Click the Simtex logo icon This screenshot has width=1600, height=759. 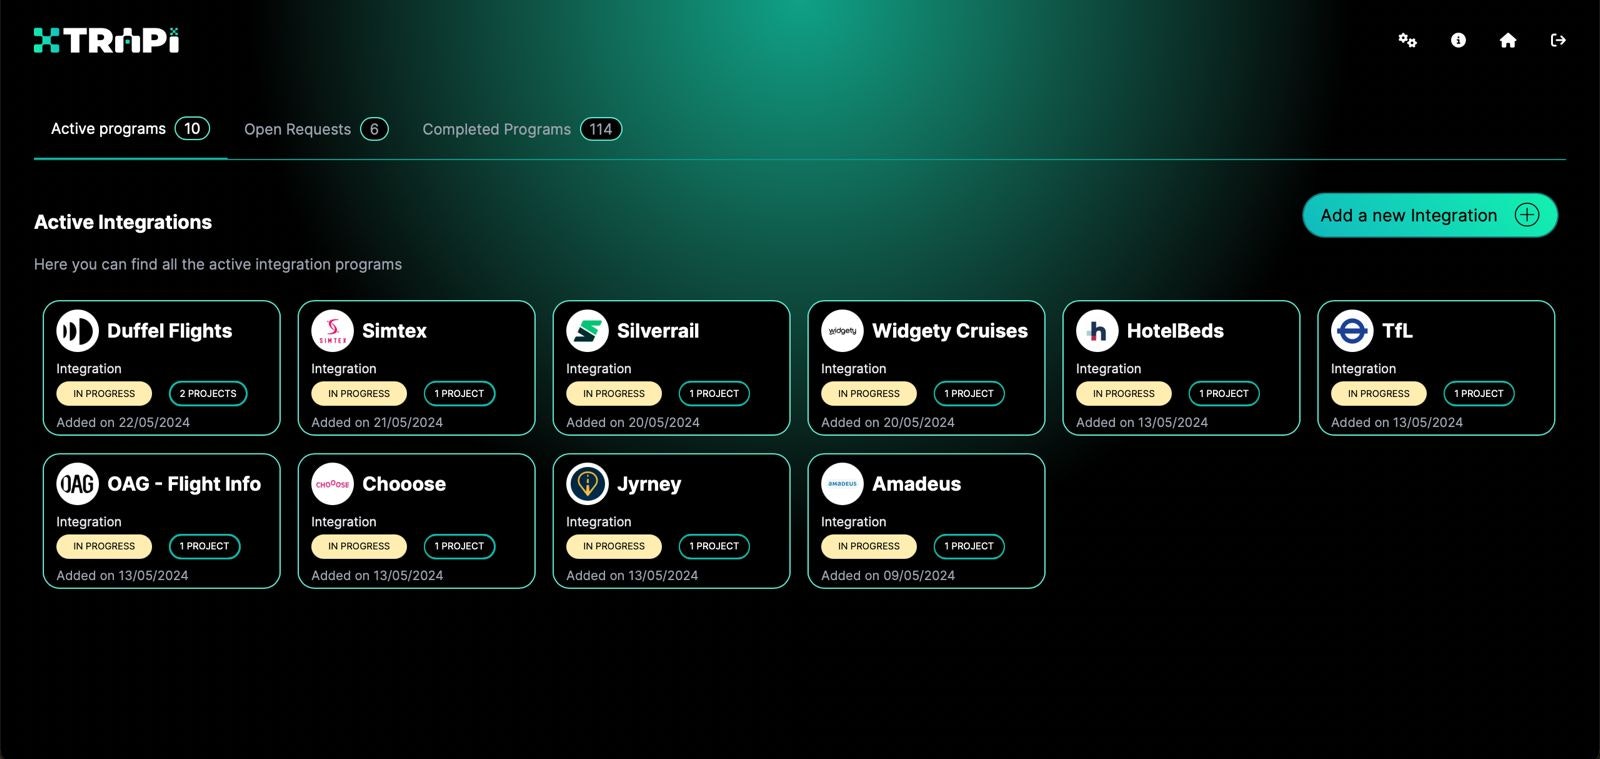pos(332,331)
